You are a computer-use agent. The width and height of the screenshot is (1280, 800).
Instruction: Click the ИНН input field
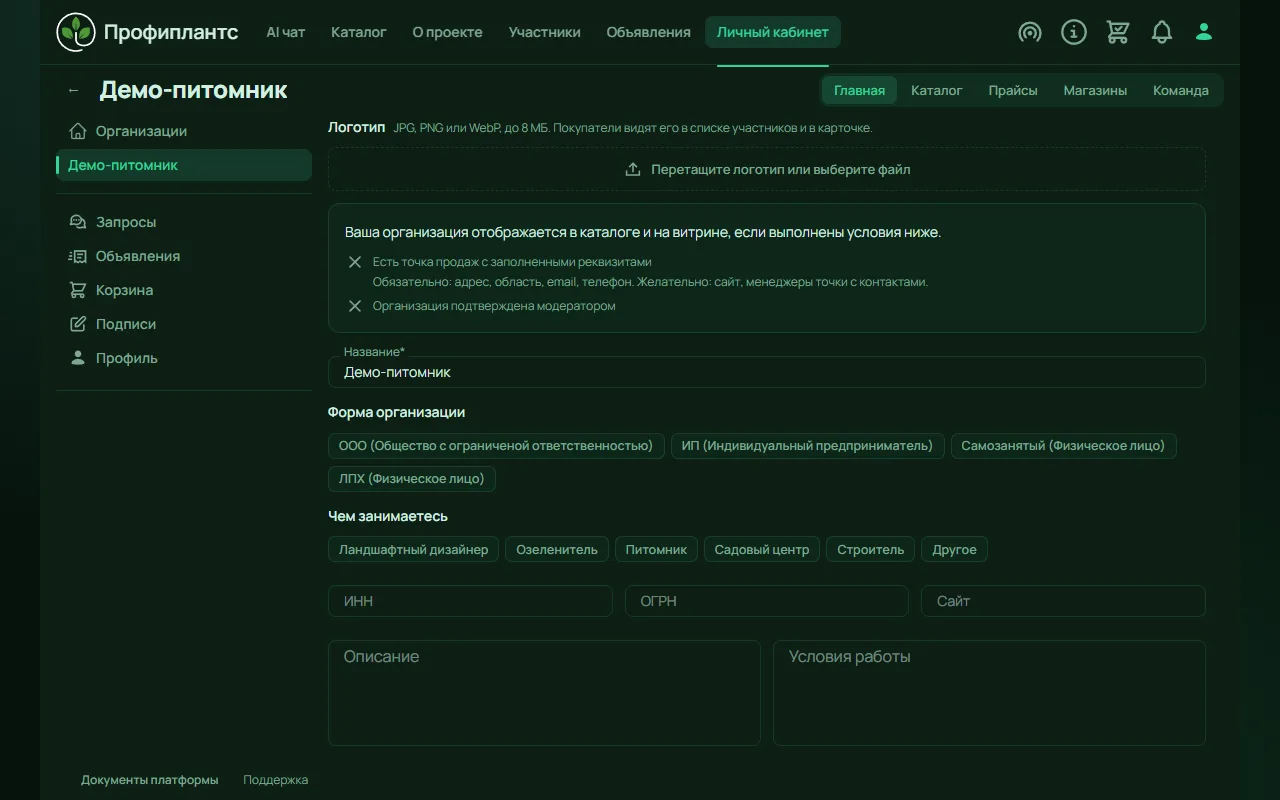(470, 601)
